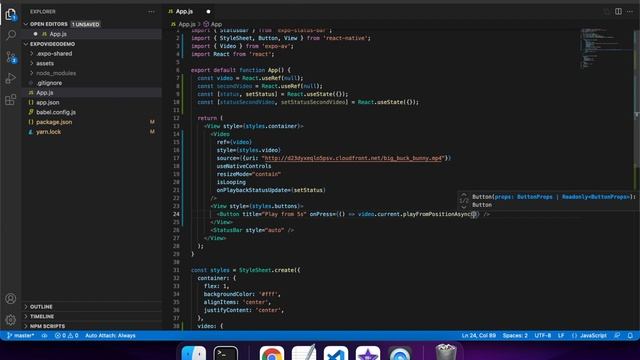Toggle Auto Attach: Always status item
Image resolution: width=640 pixels, height=360 pixels.
point(110,336)
